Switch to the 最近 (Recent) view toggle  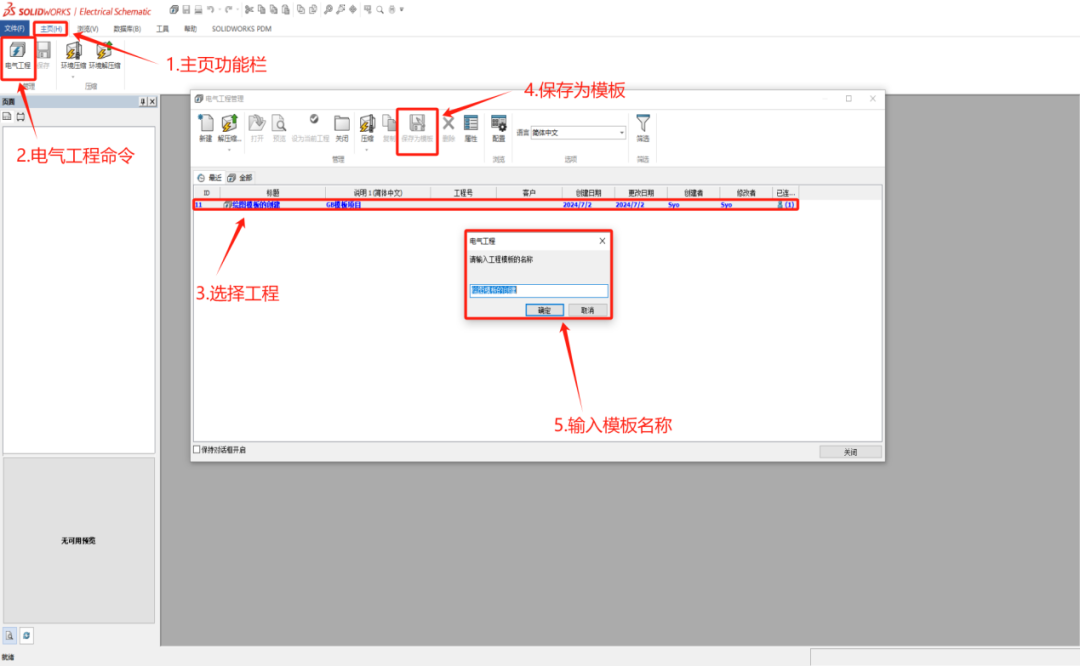tap(208, 178)
